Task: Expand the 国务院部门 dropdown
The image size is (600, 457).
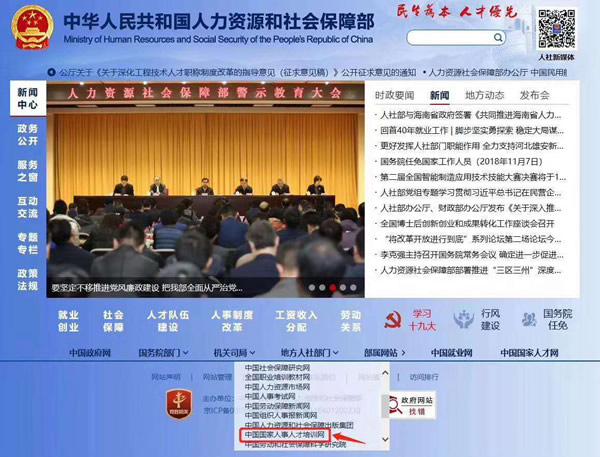Action: 163,353
